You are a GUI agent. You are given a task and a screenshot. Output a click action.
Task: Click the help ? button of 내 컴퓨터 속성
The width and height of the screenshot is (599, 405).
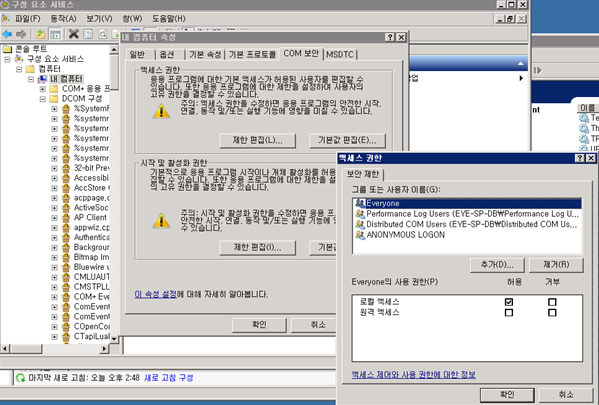[390, 37]
